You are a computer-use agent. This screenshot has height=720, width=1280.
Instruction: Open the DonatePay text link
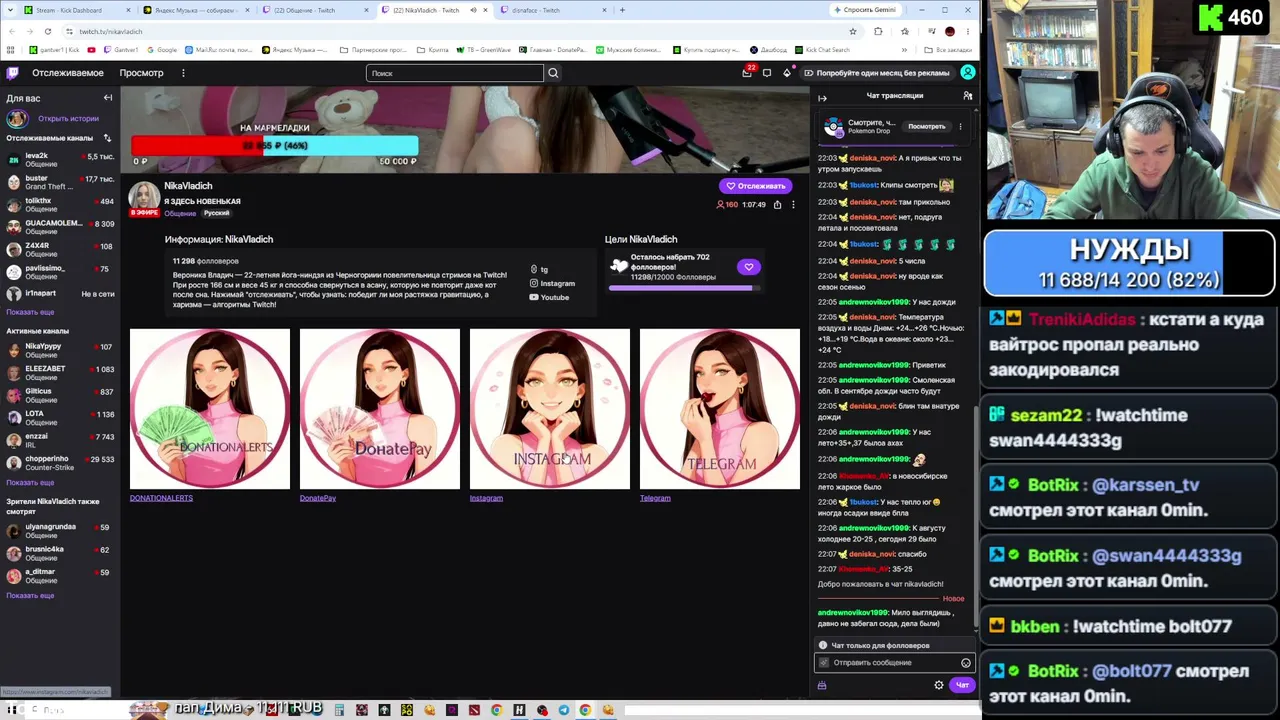[318, 498]
